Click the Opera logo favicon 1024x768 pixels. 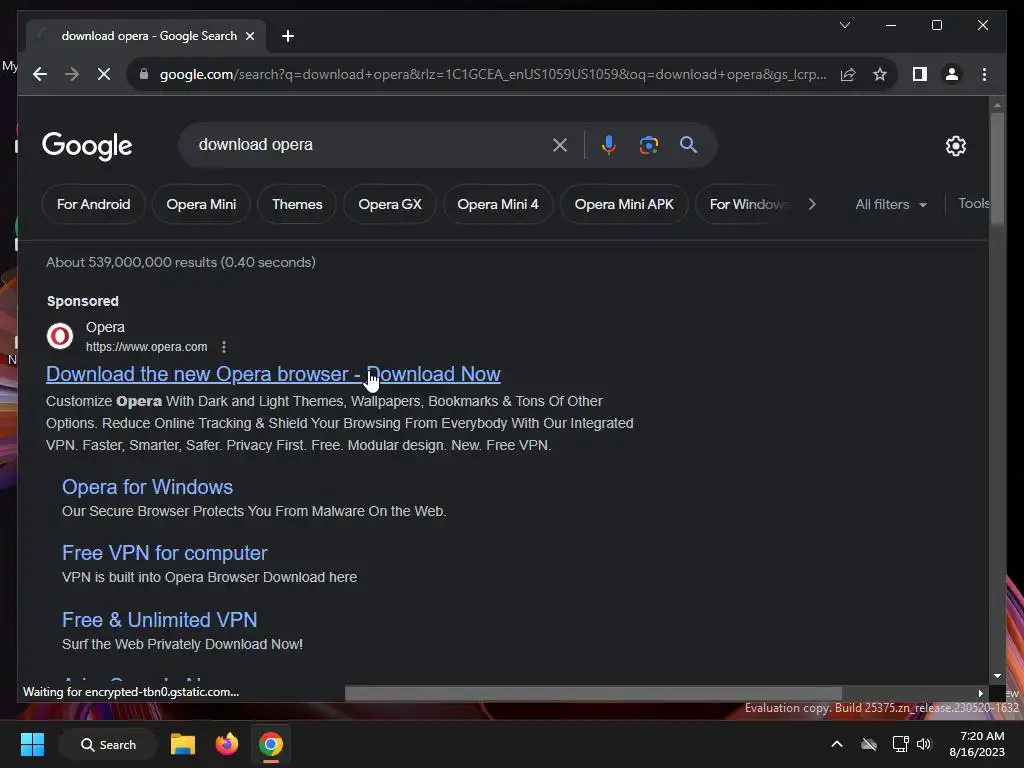pyautogui.click(x=59, y=336)
